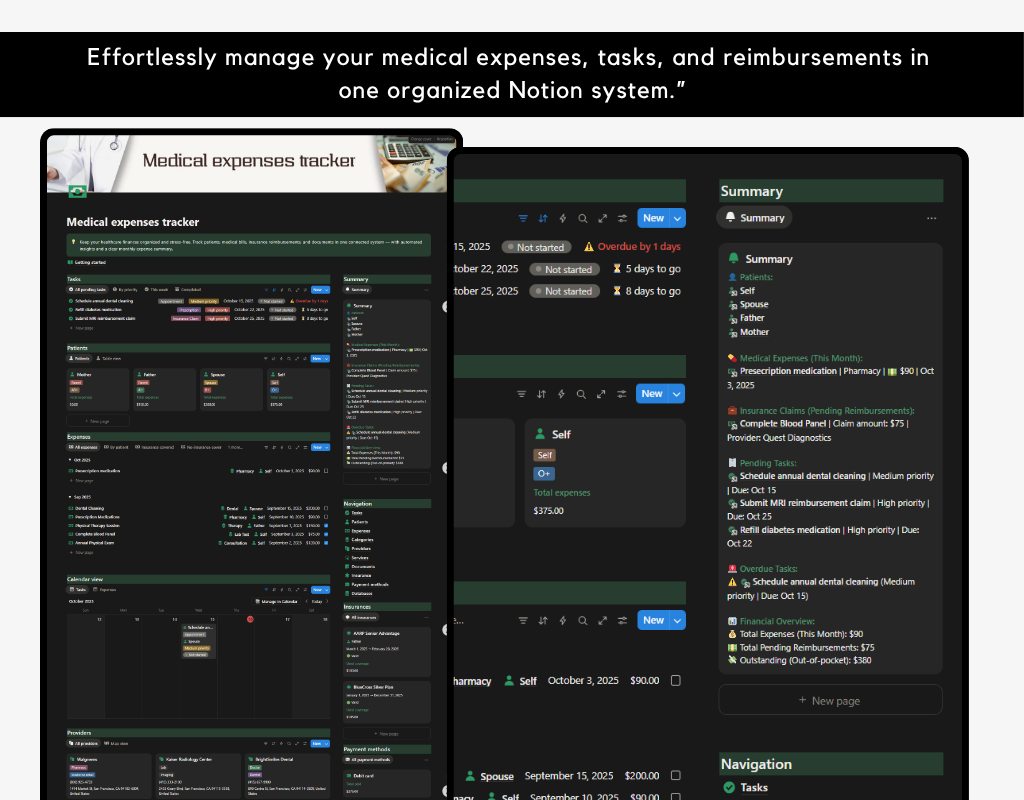Image resolution: width=1024 pixels, height=800 pixels.
Task: Click the New button in the enlarged Tasks toolbar
Action: click(654, 218)
